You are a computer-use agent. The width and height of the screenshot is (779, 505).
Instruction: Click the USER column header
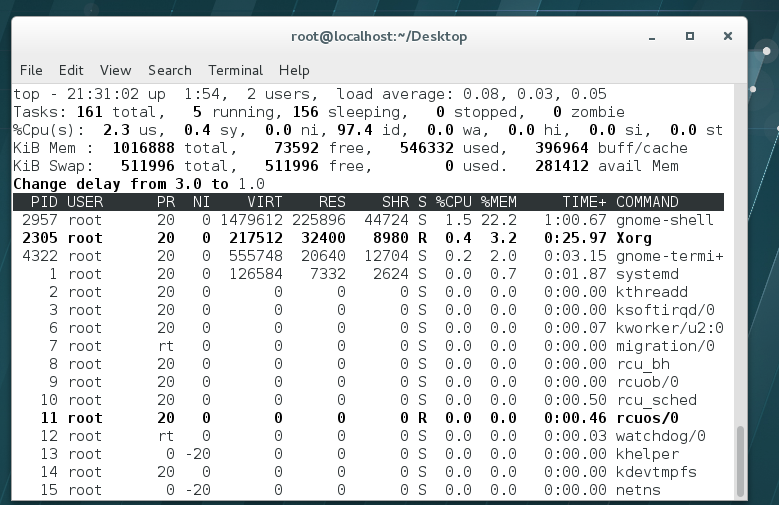point(85,202)
